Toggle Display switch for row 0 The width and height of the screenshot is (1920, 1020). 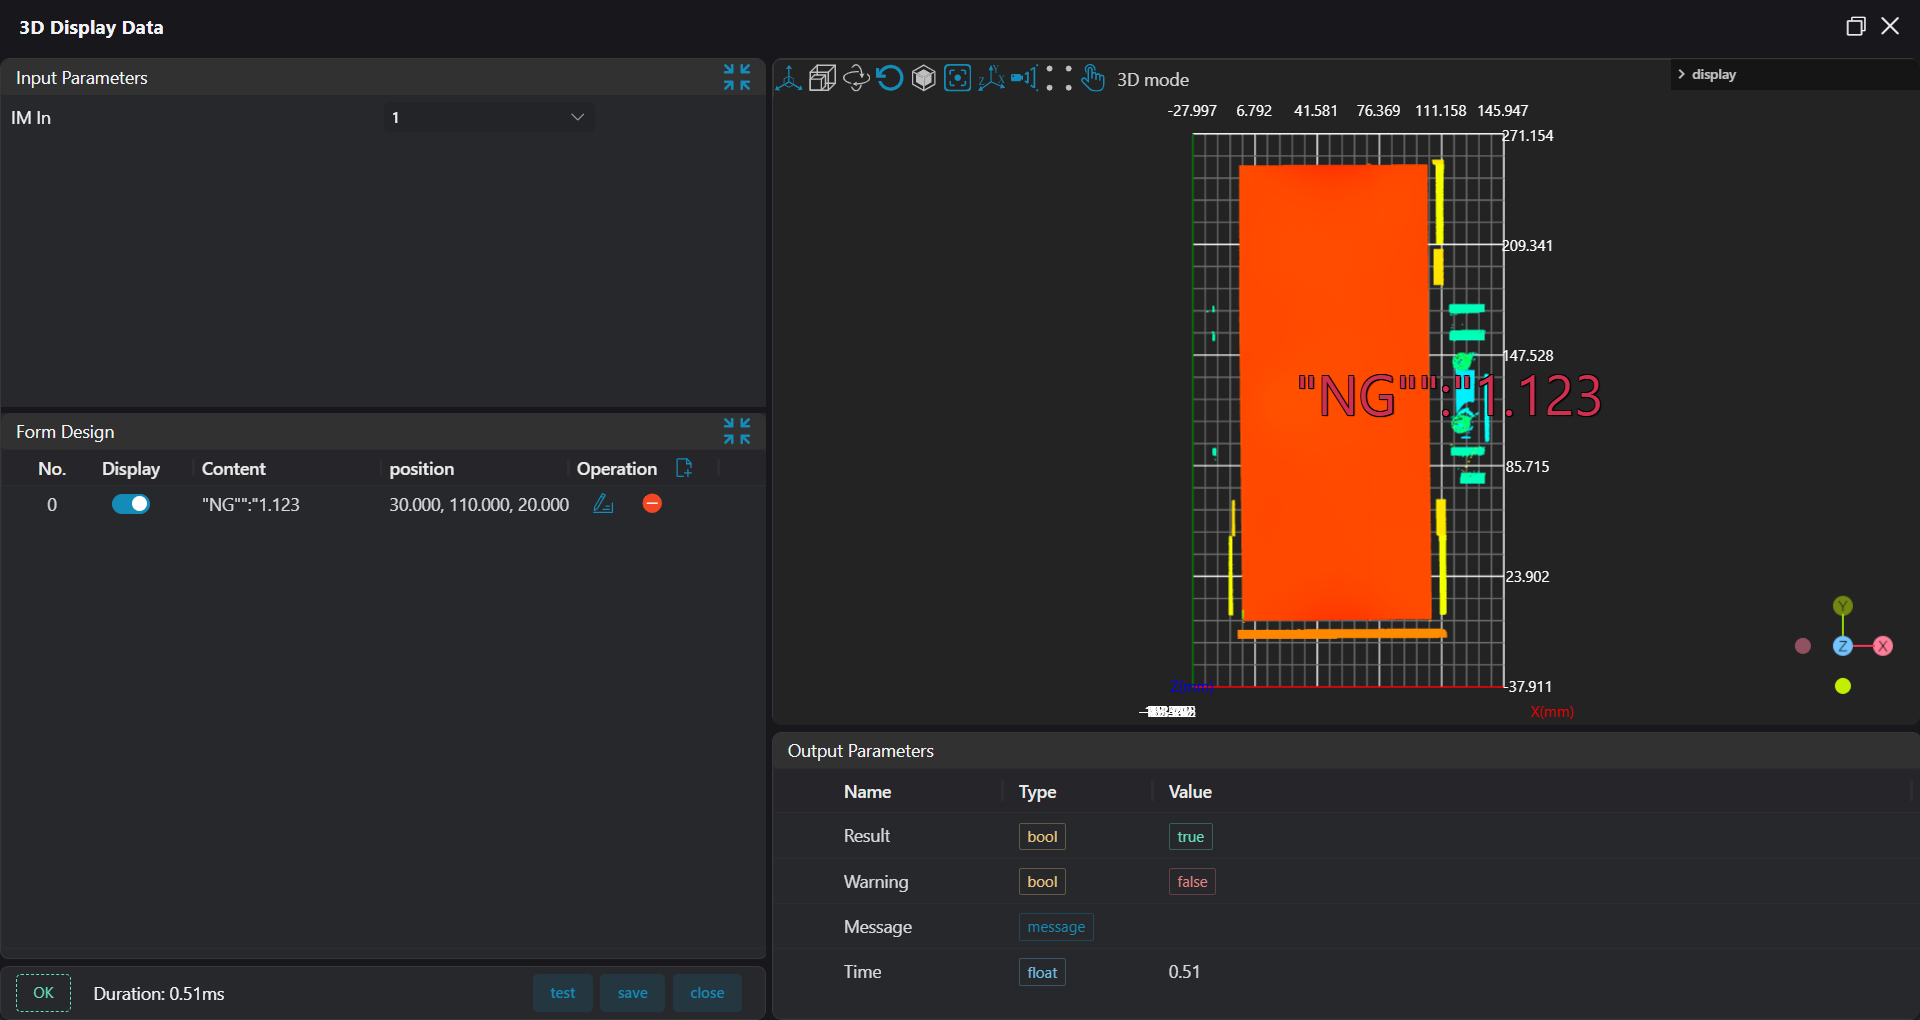click(x=131, y=504)
